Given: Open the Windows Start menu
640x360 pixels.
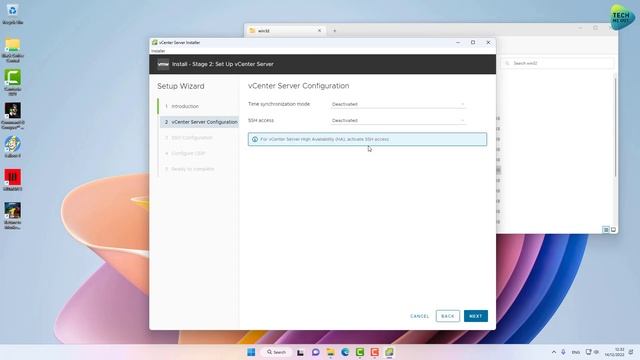Looking at the screenshot, I should click(x=251, y=352).
